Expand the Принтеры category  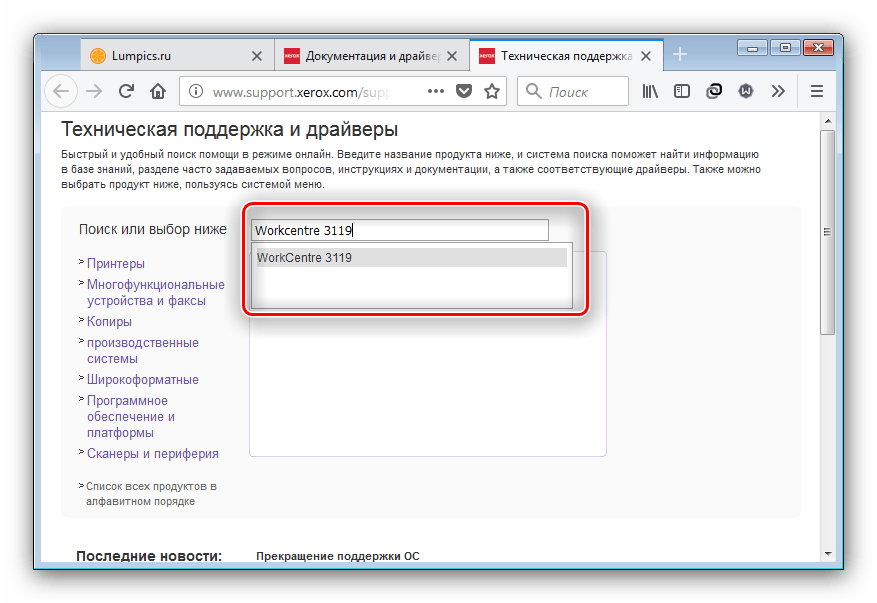coord(115,263)
